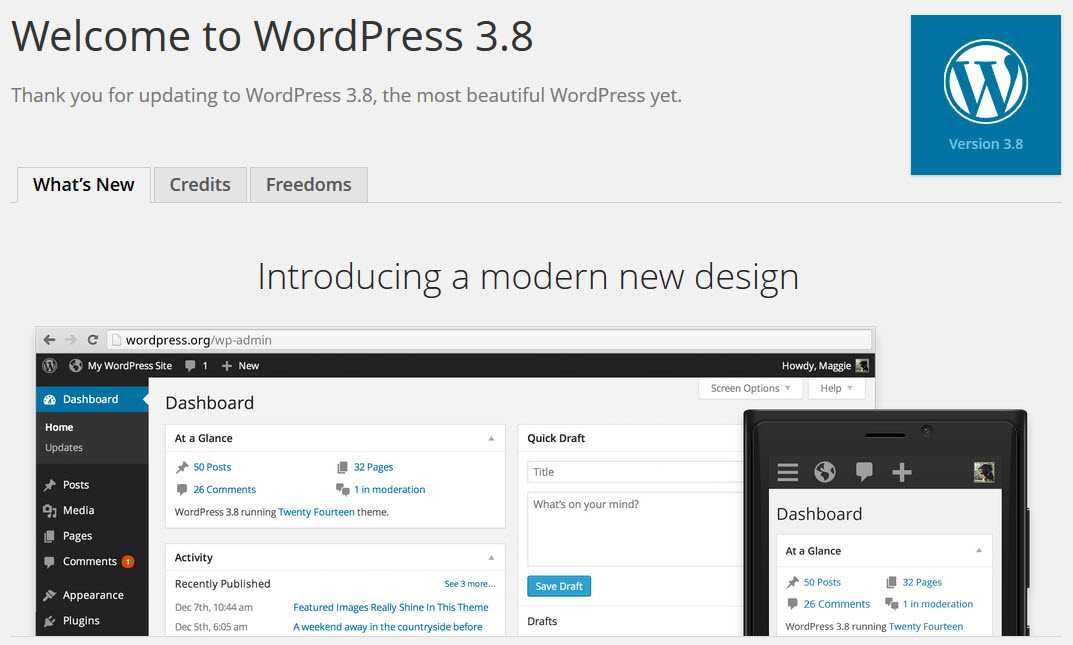Click the comment bubble icon in admin bar
The width and height of the screenshot is (1073, 645).
190,366
